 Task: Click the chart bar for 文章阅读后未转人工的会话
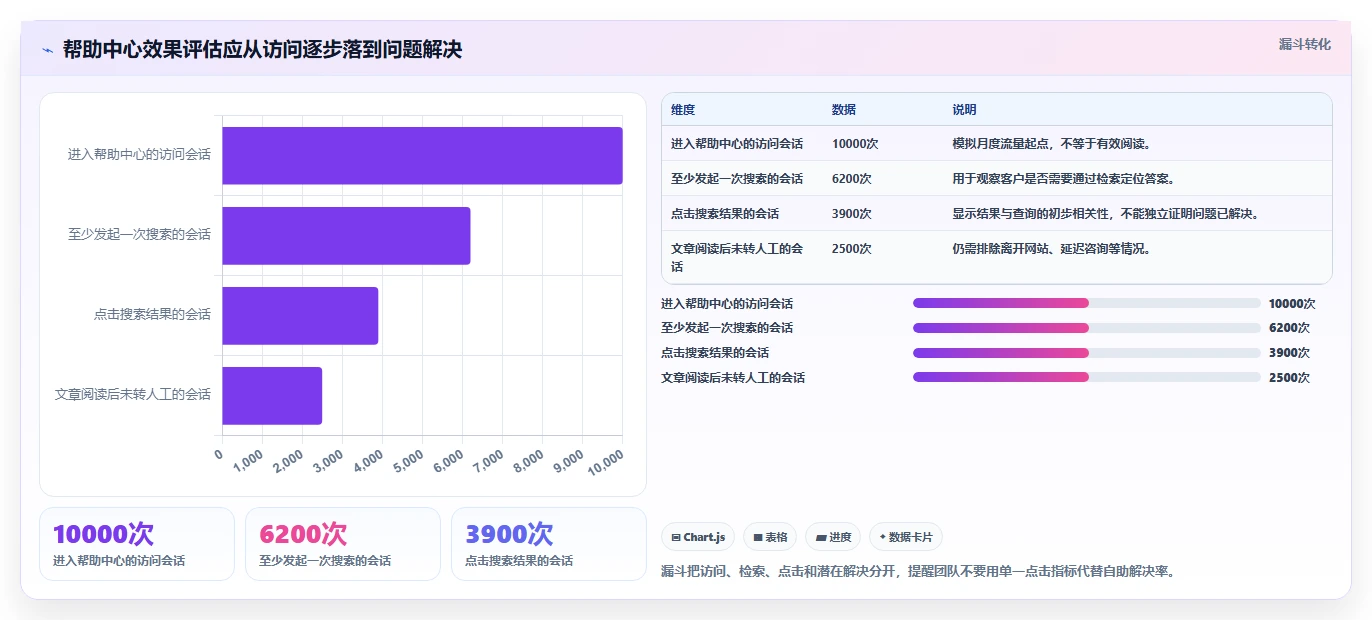point(272,395)
